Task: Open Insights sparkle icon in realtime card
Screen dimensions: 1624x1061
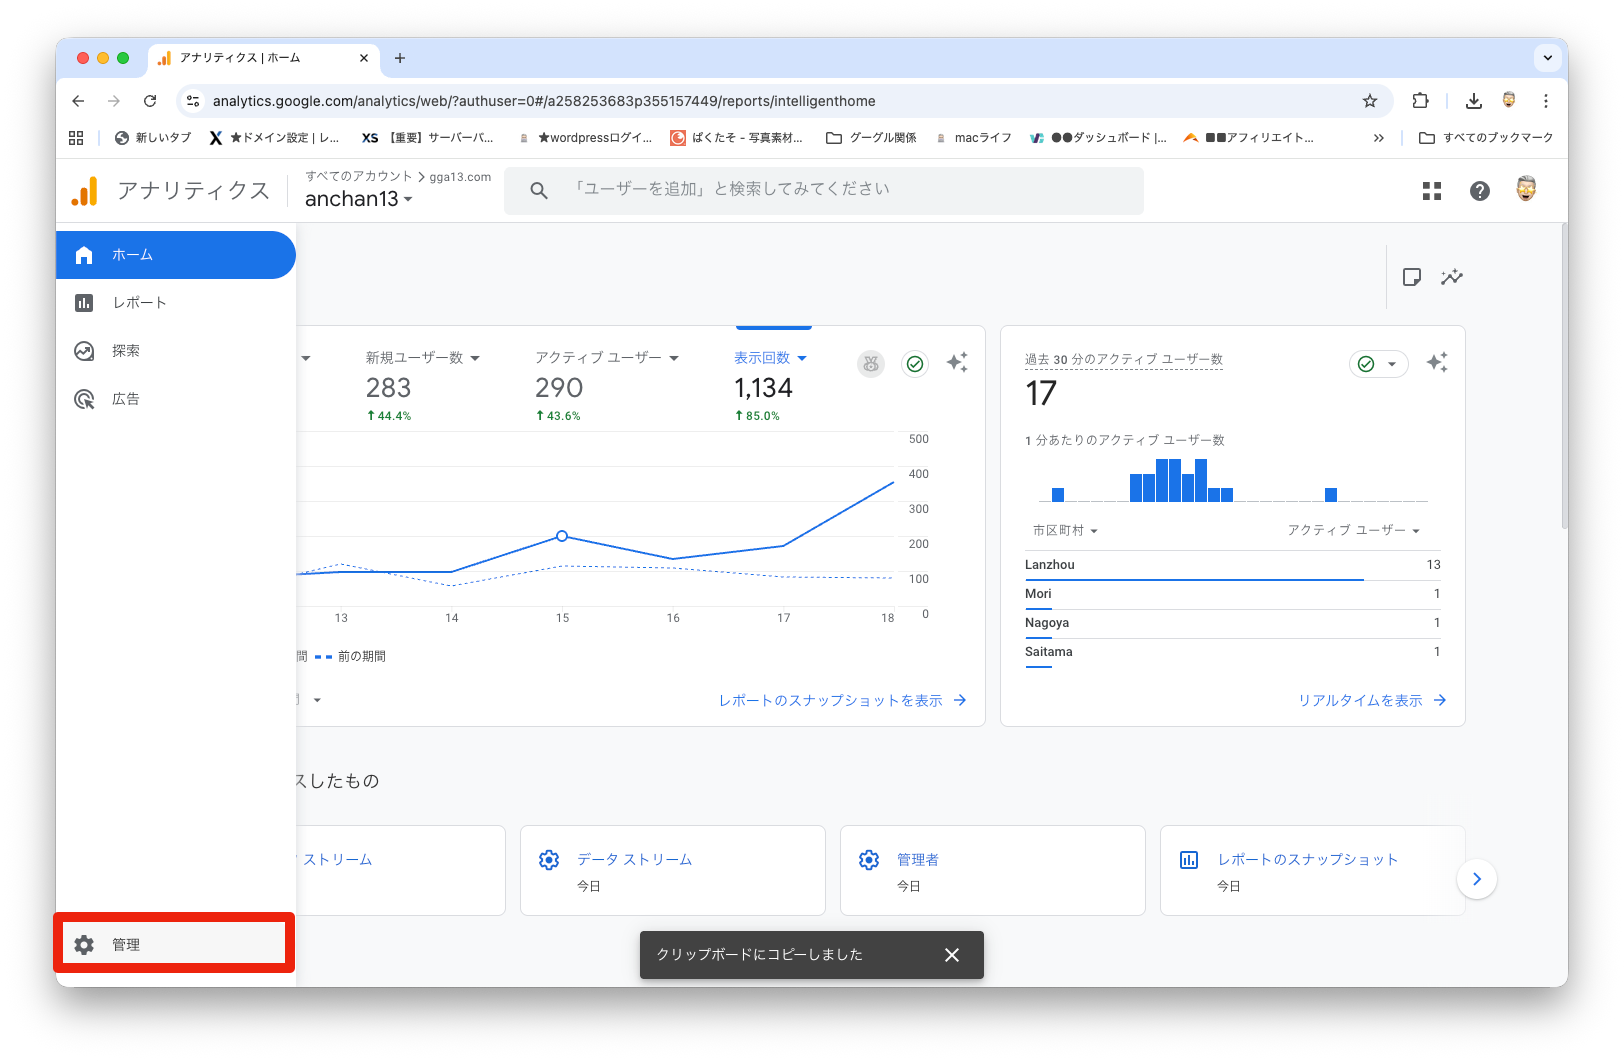Action: (1436, 363)
